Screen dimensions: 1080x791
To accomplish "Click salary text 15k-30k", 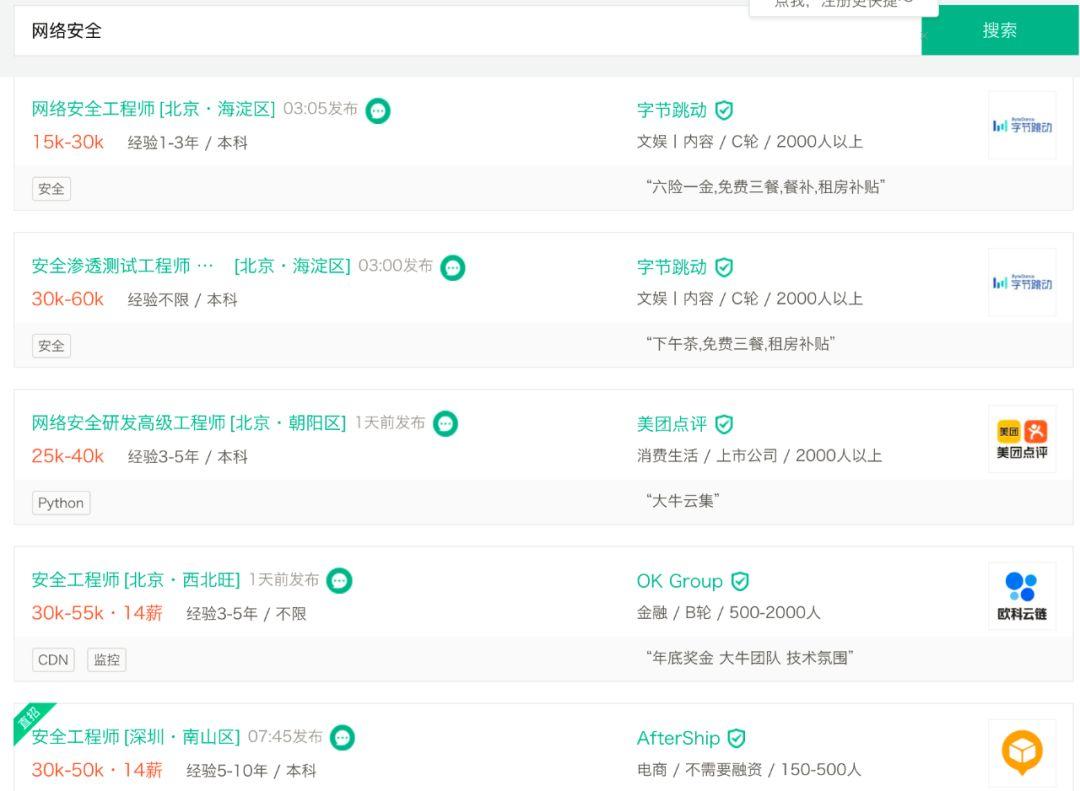I will pos(68,142).
